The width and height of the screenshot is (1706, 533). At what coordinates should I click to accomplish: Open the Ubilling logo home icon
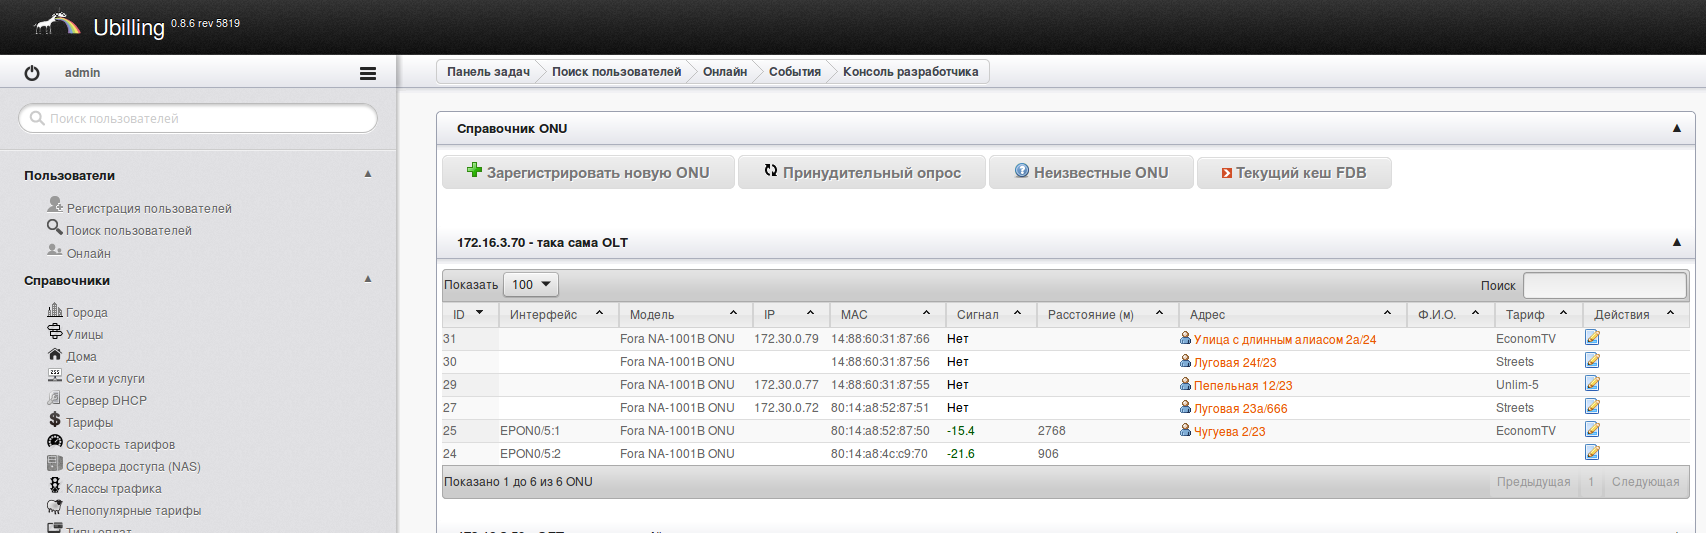[x=57, y=25]
